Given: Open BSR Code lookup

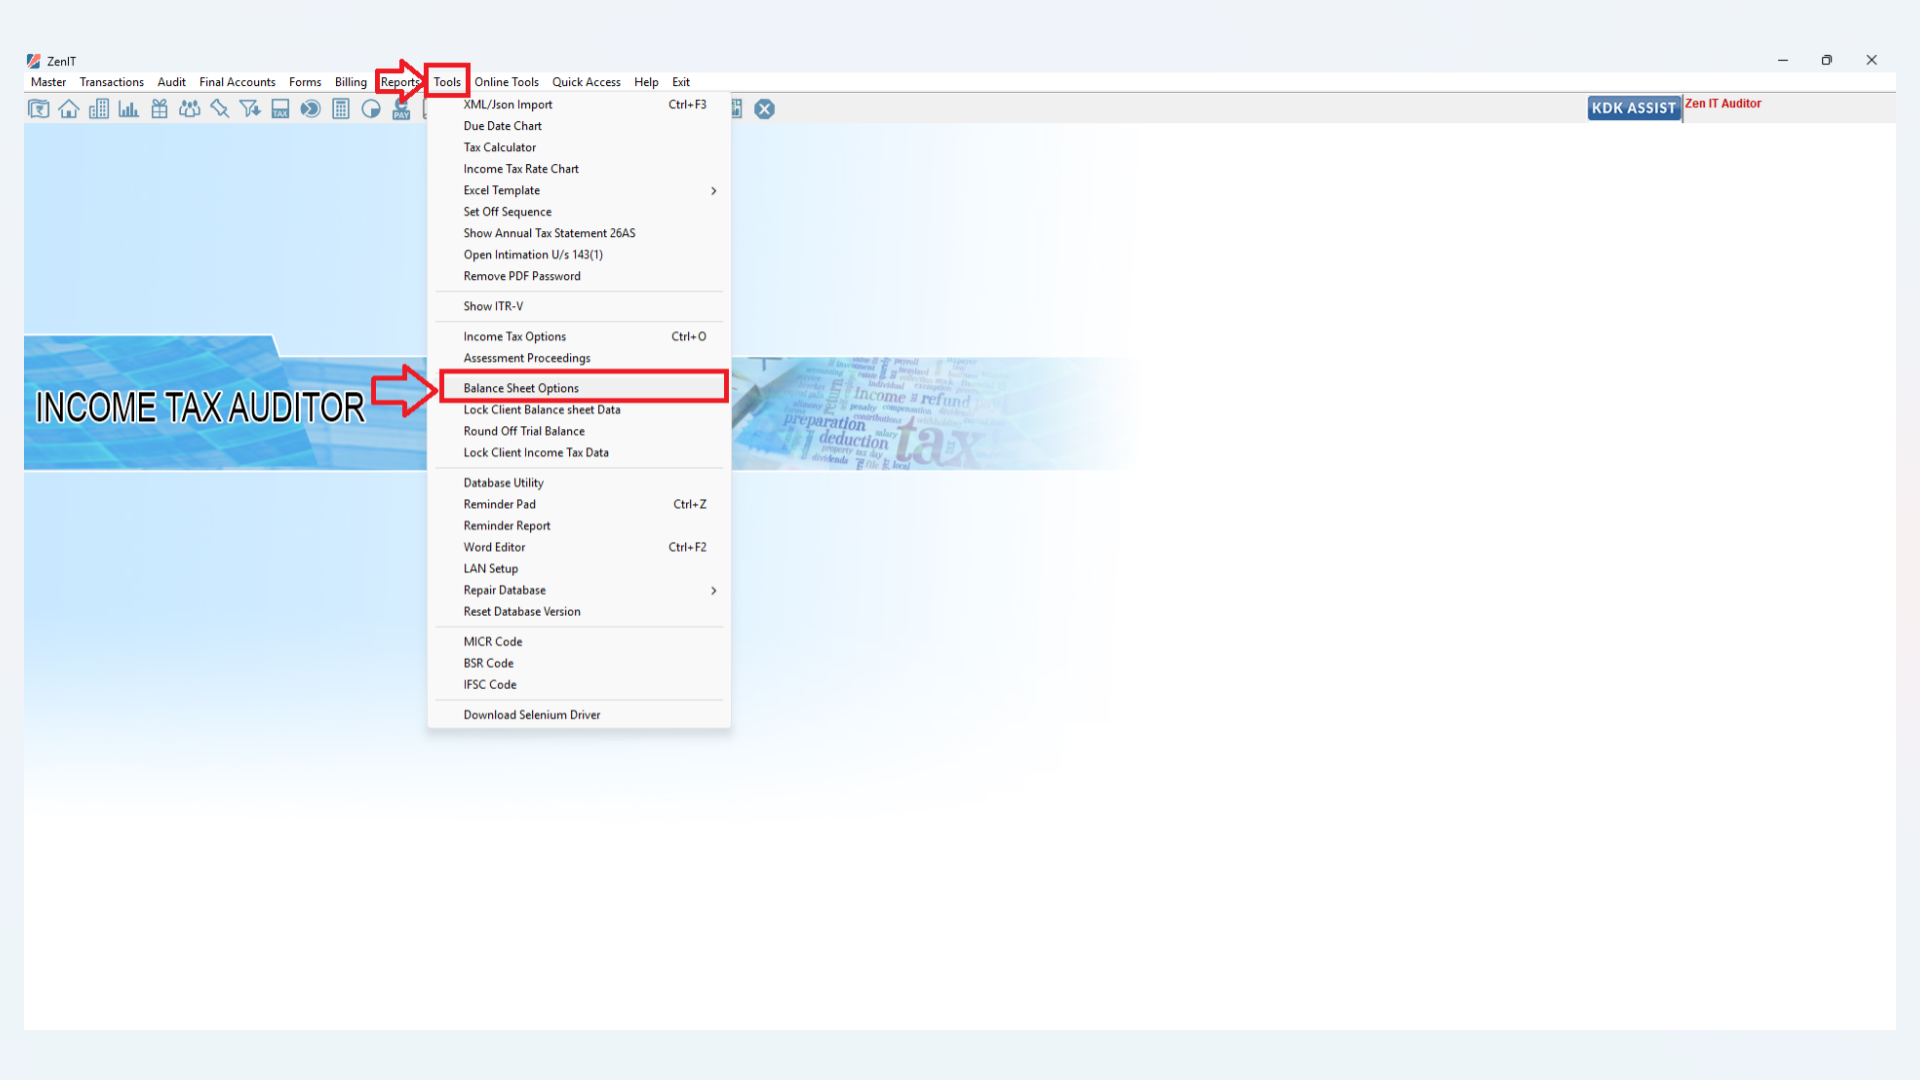Looking at the screenshot, I should tap(579, 663).
